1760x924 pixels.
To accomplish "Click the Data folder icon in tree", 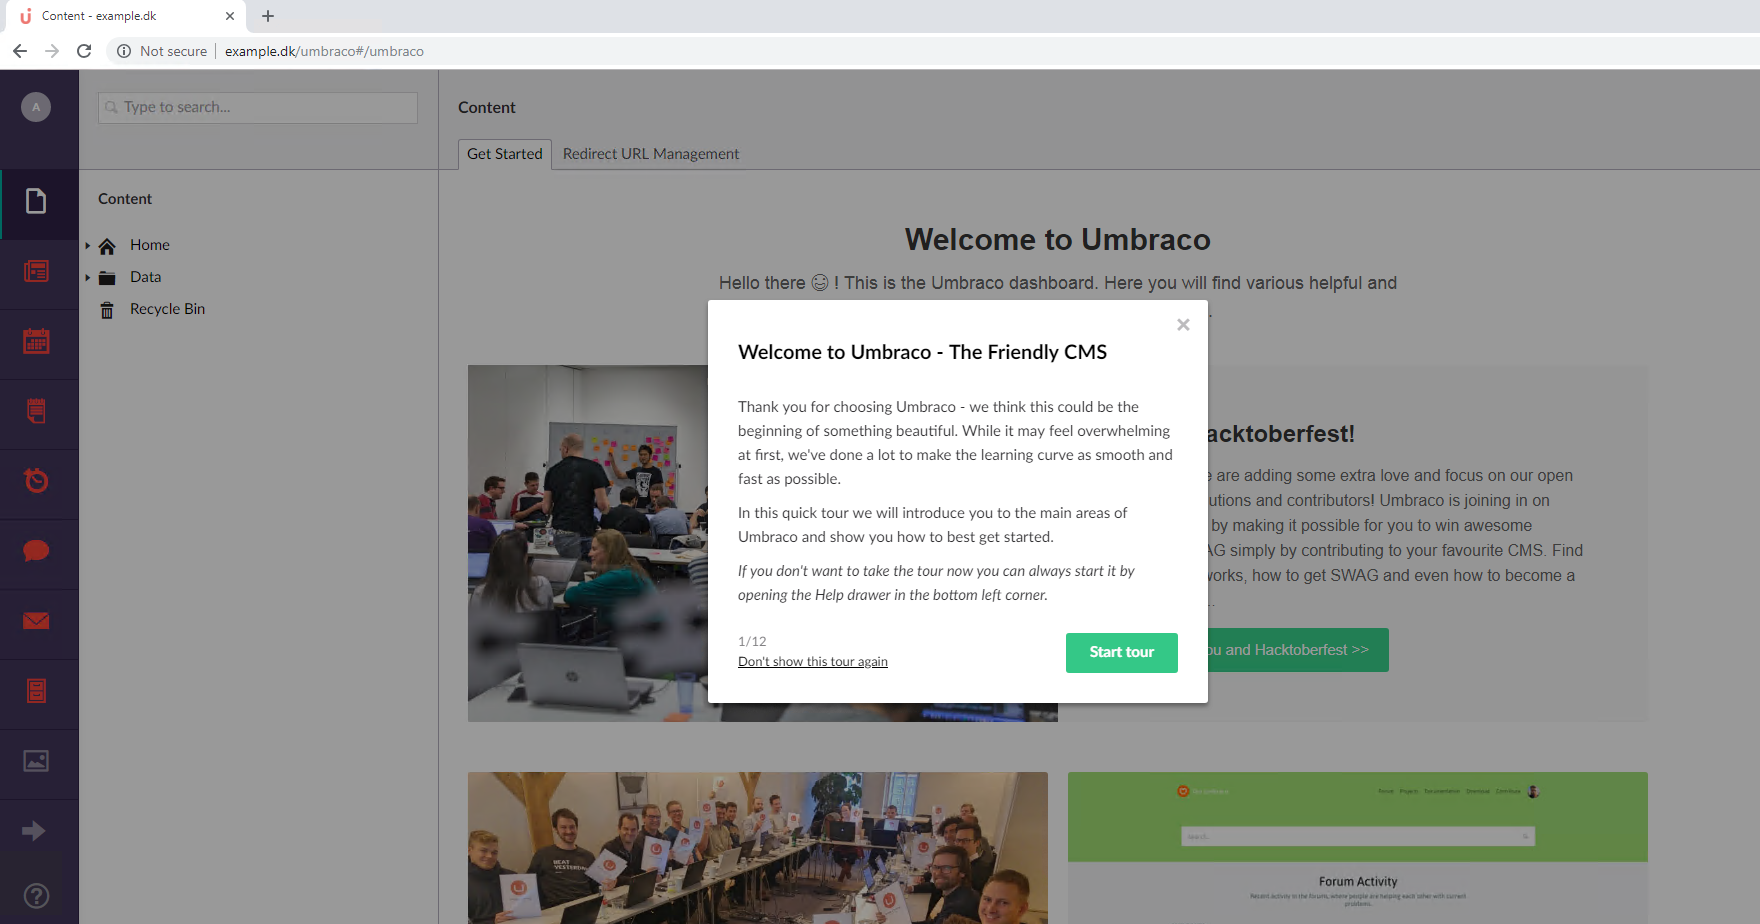I will [x=107, y=278].
